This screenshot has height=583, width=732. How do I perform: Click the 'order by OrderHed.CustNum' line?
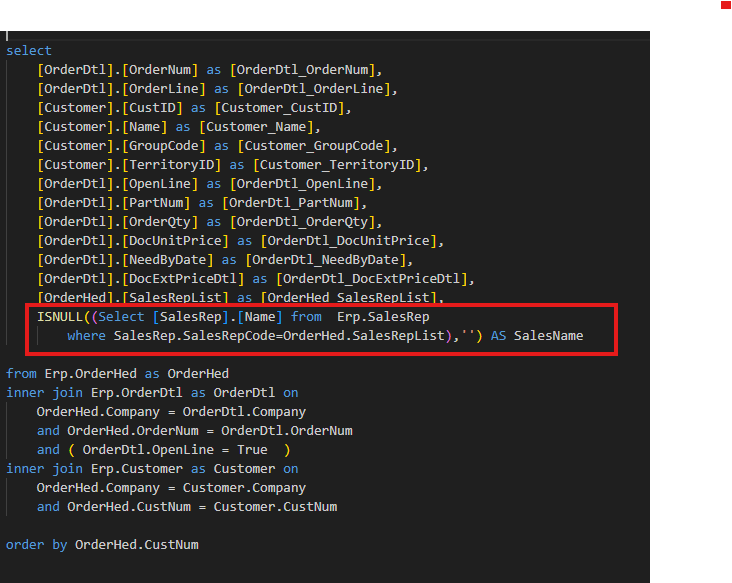[102, 545]
